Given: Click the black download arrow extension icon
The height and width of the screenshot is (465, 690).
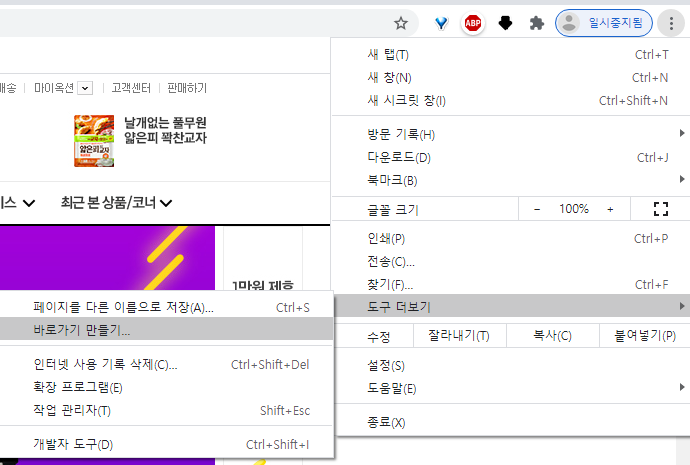Looking at the screenshot, I should (x=505, y=23).
